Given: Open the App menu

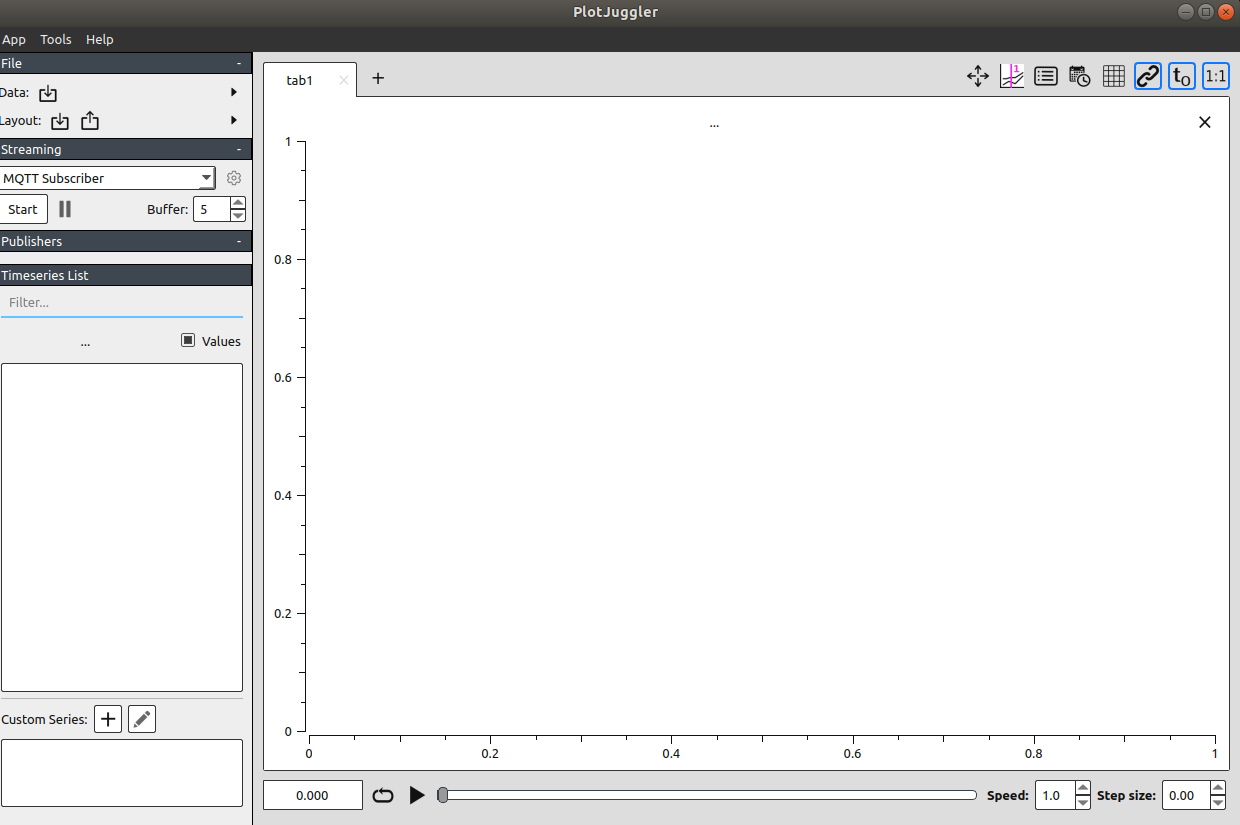Looking at the screenshot, I should [x=14, y=39].
